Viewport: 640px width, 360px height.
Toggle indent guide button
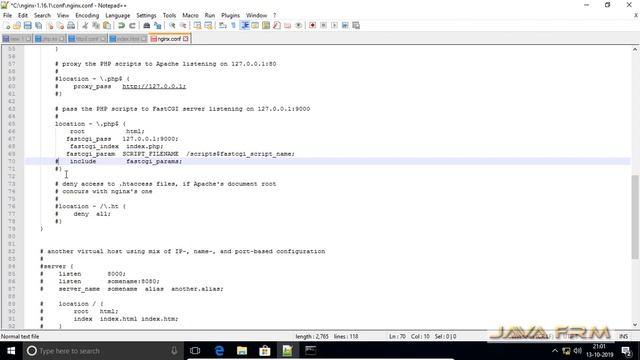pos(244,25)
